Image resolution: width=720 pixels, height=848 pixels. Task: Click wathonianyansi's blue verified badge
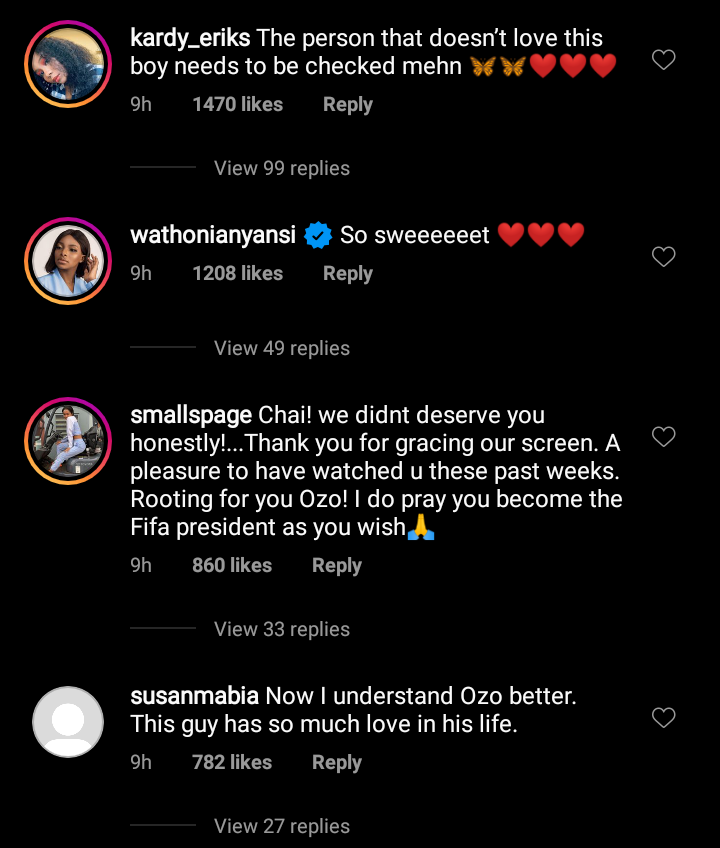click(318, 236)
